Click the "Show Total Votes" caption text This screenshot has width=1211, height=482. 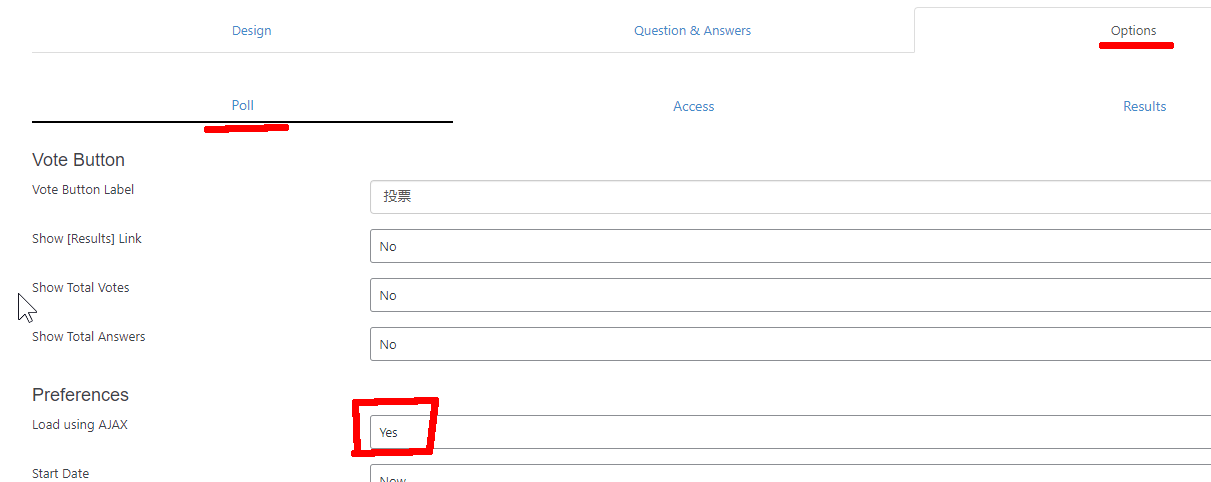pos(81,288)
